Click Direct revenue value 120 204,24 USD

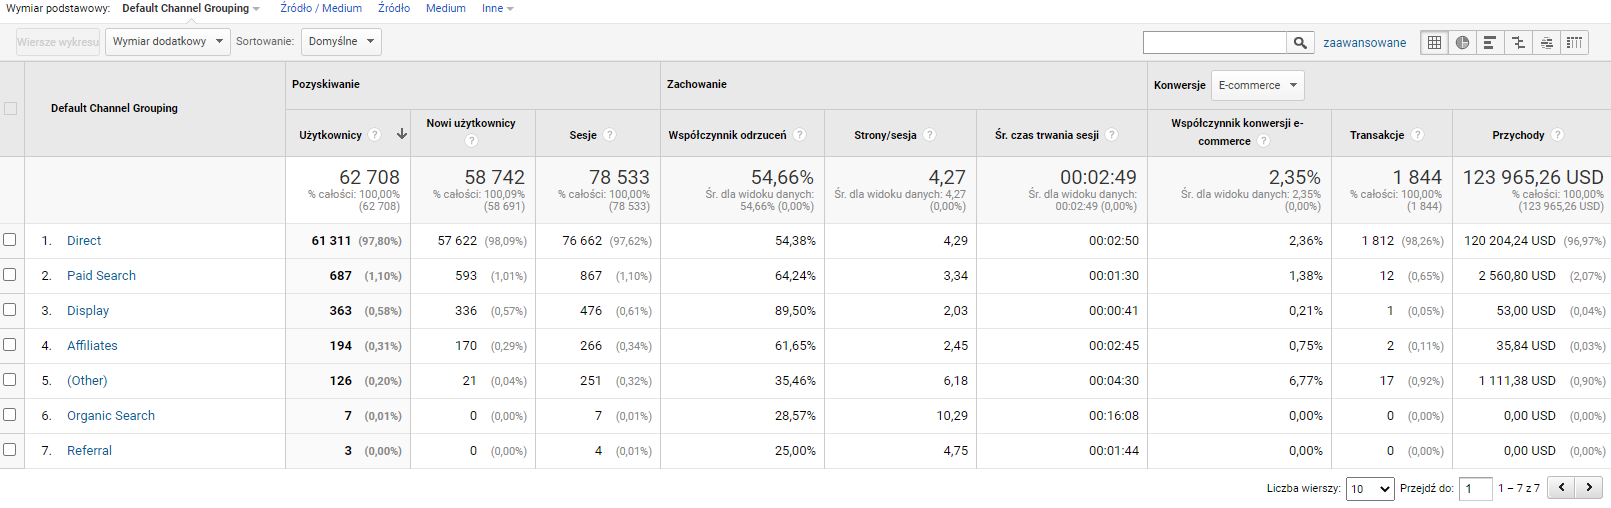1510,241
